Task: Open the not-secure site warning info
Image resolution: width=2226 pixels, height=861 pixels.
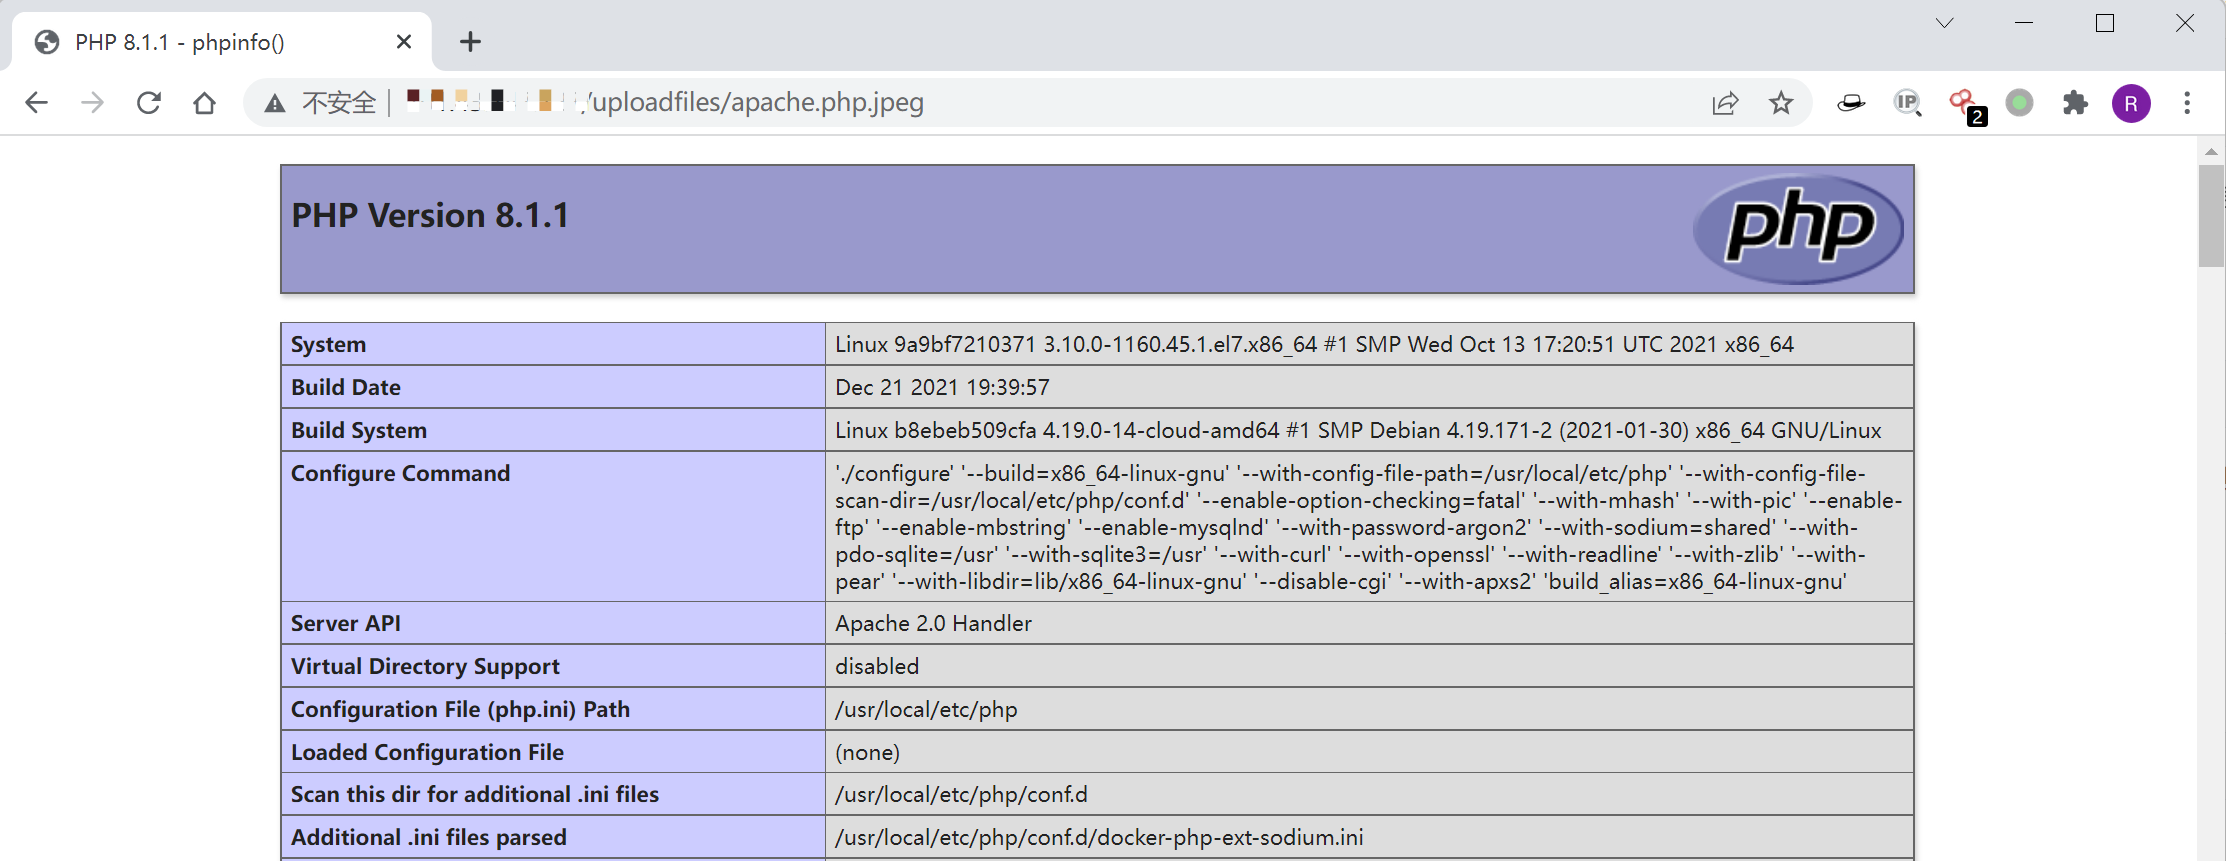Action: coord(320,103)
